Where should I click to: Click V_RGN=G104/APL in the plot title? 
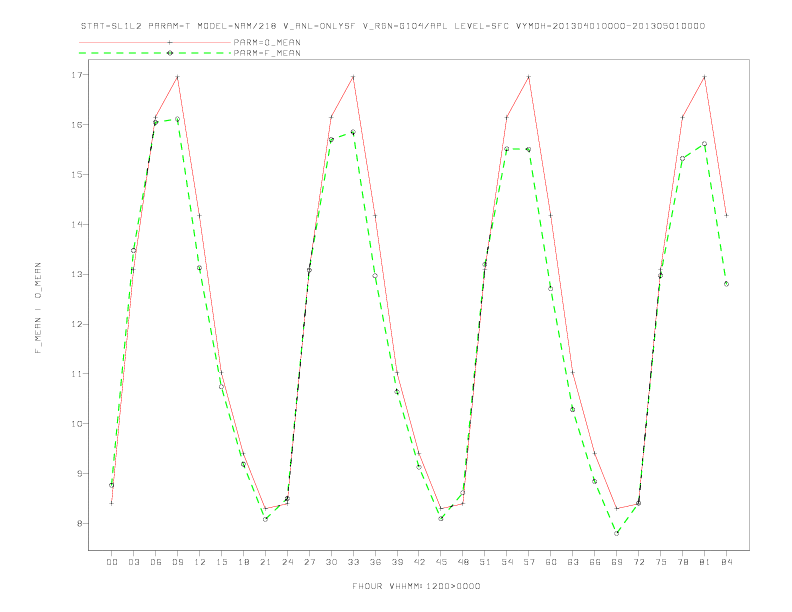[x=406, y=26]
